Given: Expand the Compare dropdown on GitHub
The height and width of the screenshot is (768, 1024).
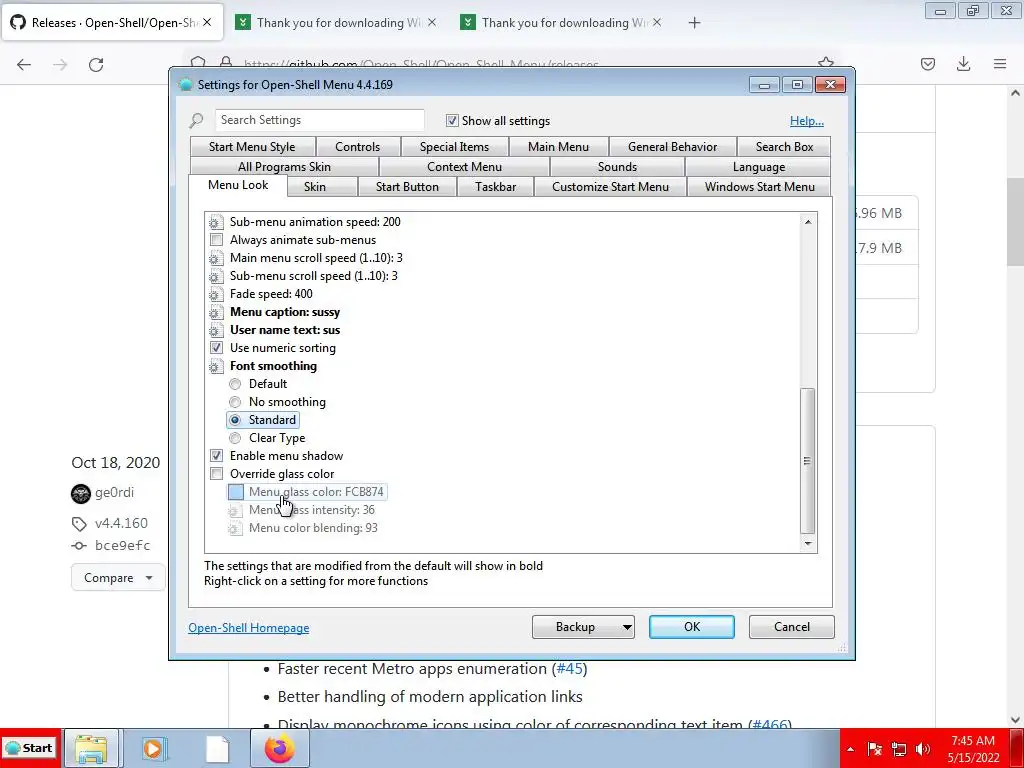Looking at the screenshot, I should point(118,578).
